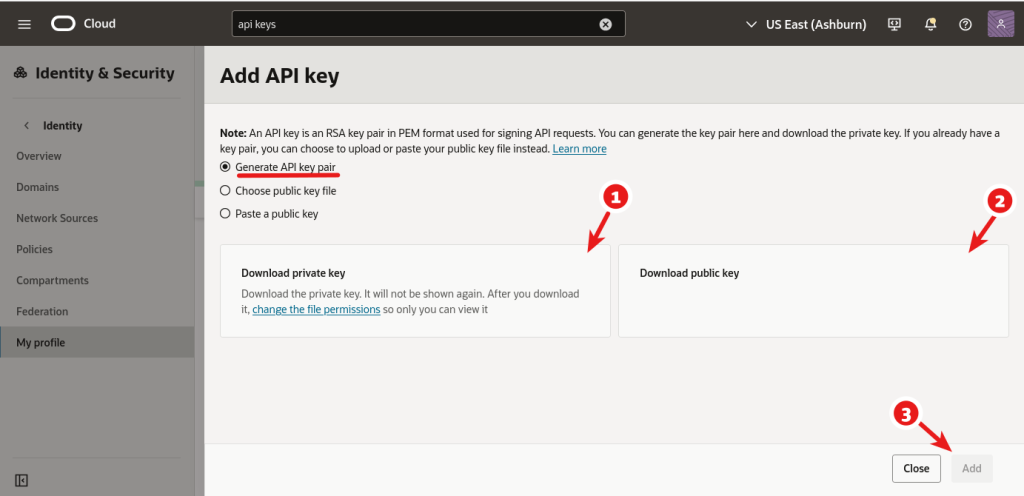Go back using the Identity chevron
1024x496 pixels.
click(x=26, y=125)
